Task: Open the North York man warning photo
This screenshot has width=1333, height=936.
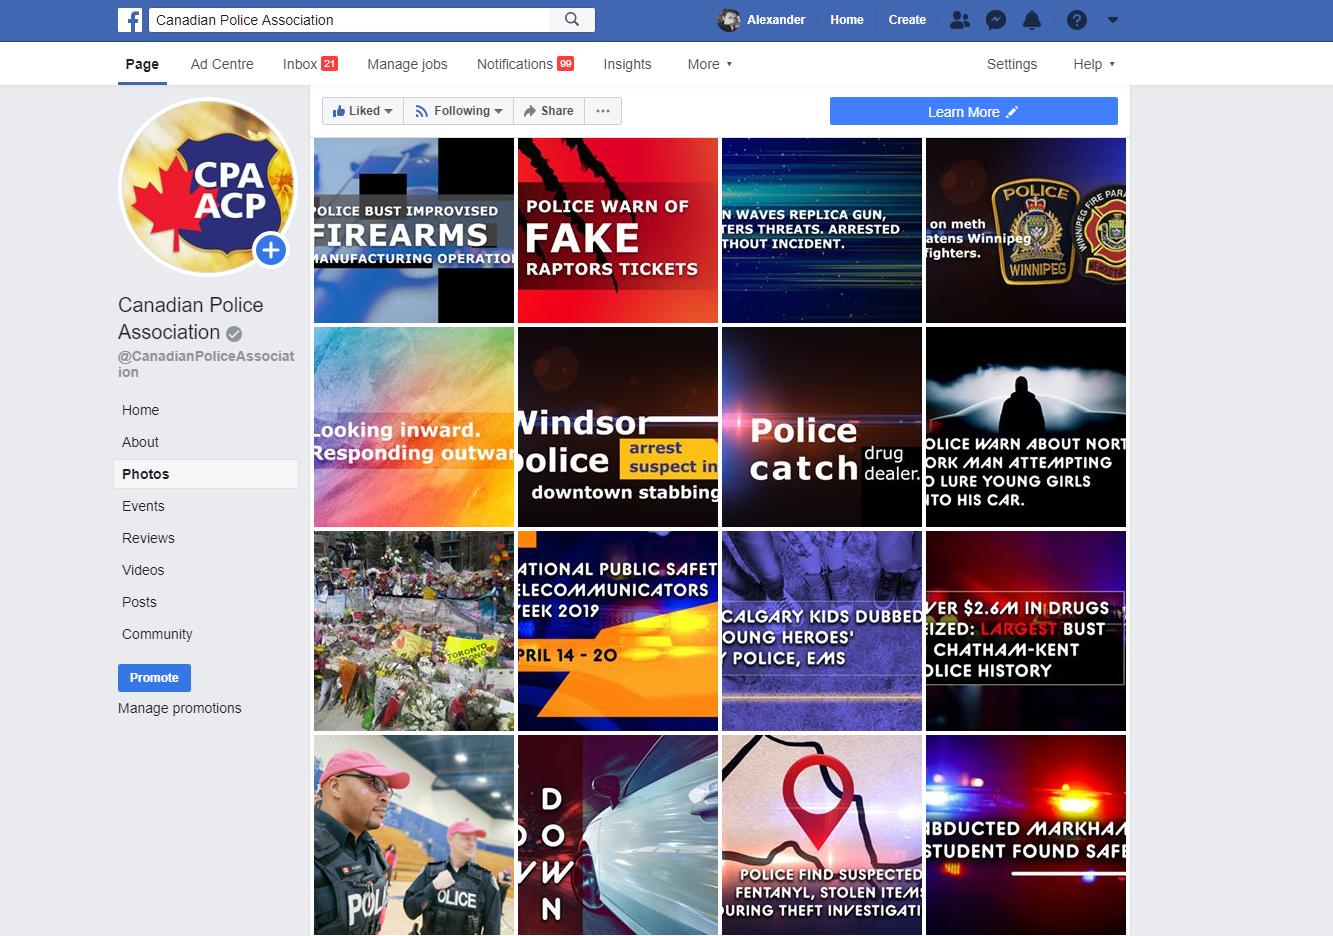Action: pos(1026,427)
